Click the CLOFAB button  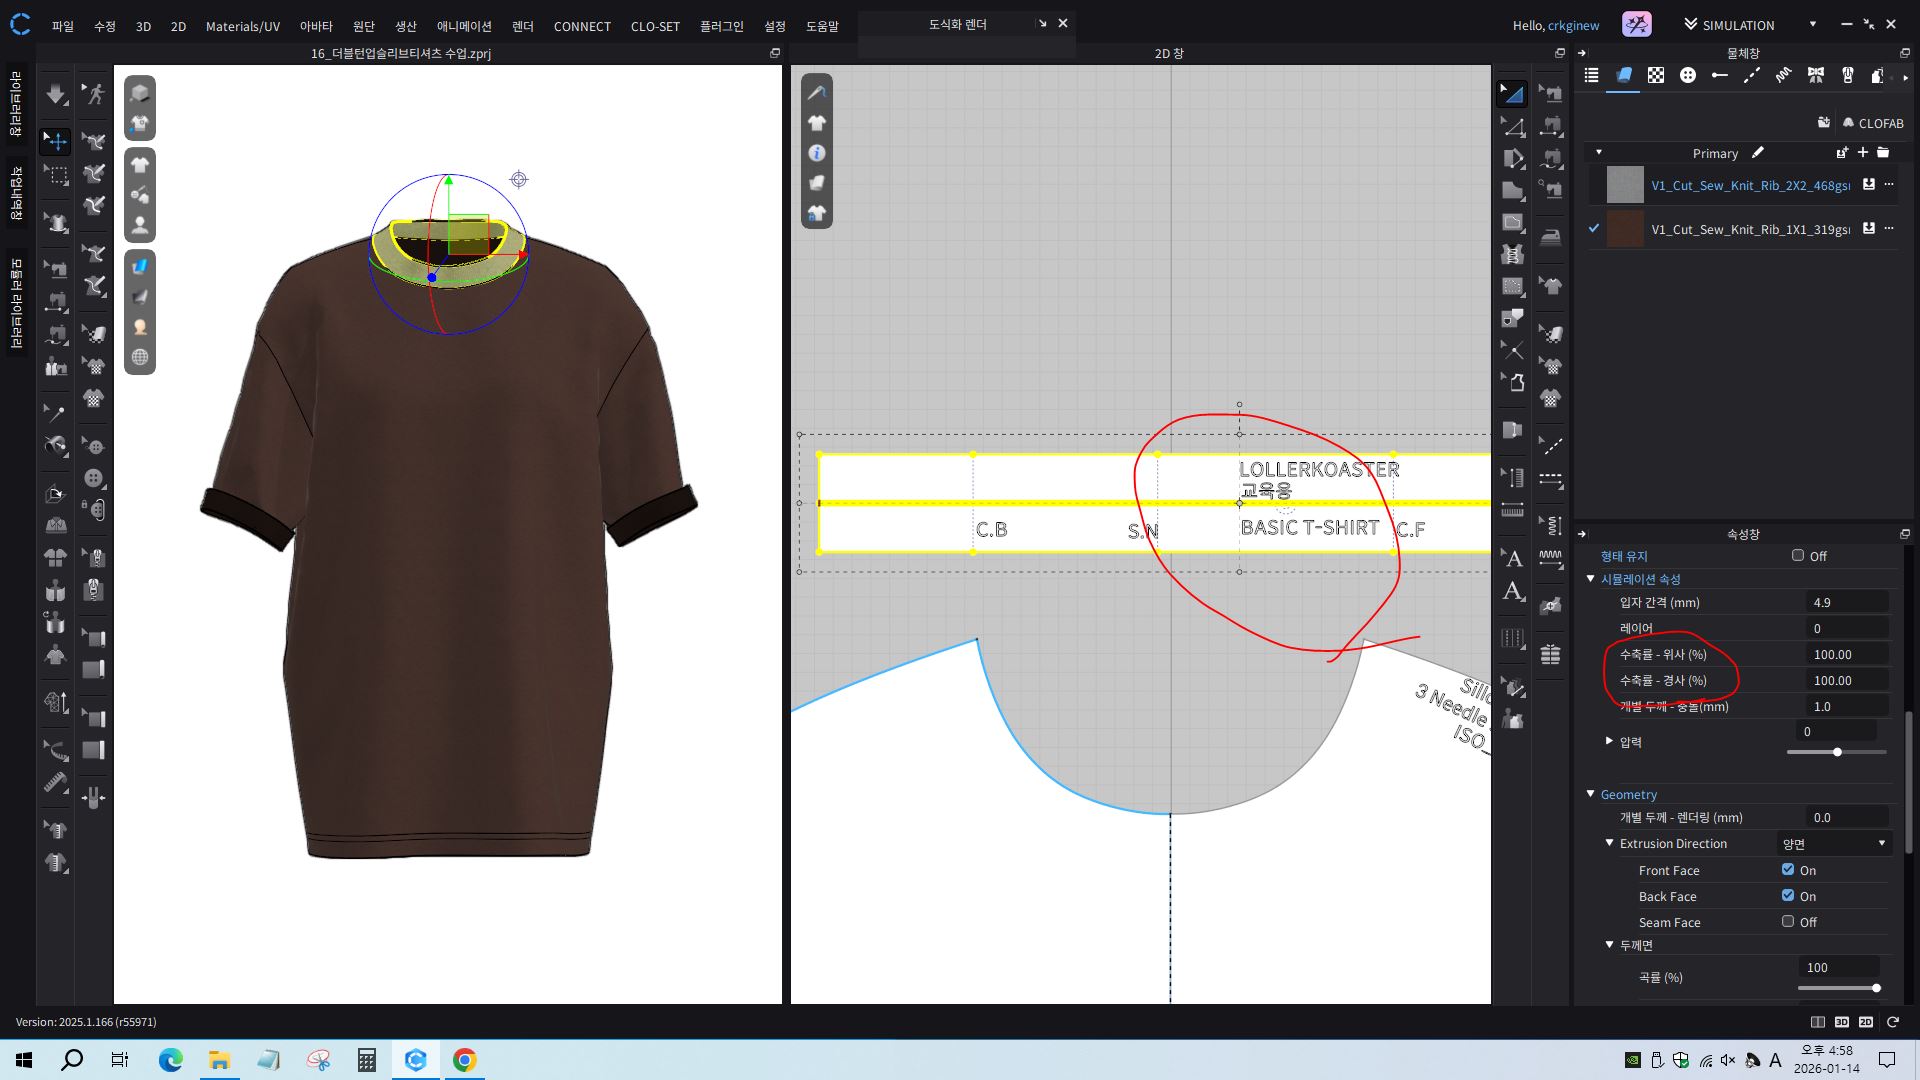coord(1871,123)
